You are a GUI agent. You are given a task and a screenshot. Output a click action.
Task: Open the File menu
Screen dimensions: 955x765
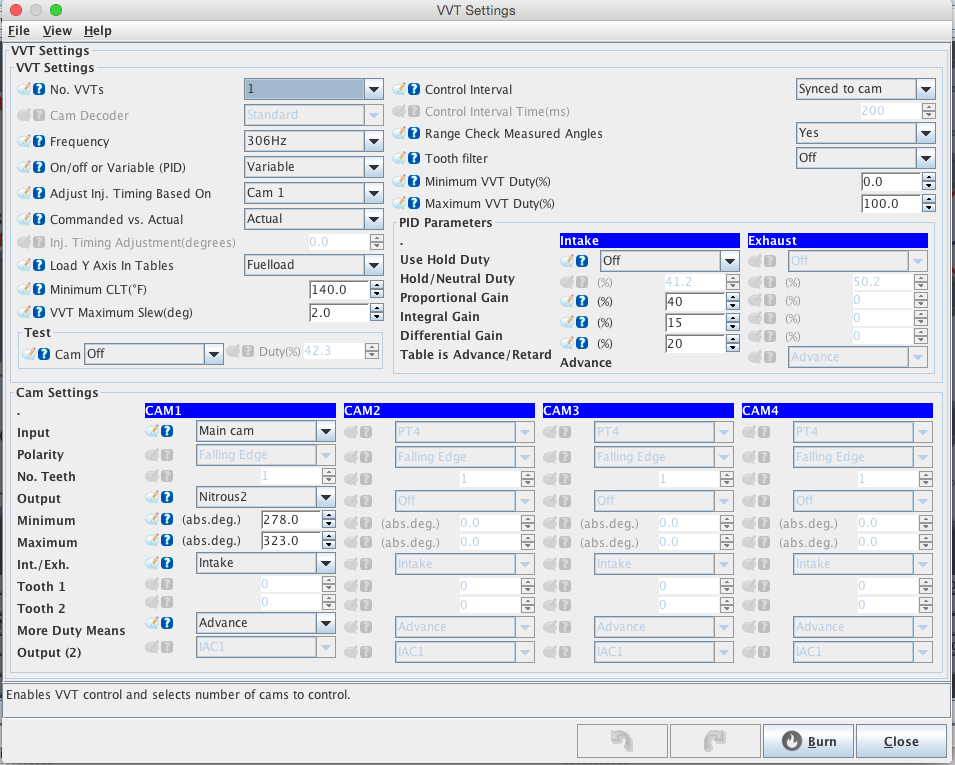pyautogui.click(x=19, y=31)
